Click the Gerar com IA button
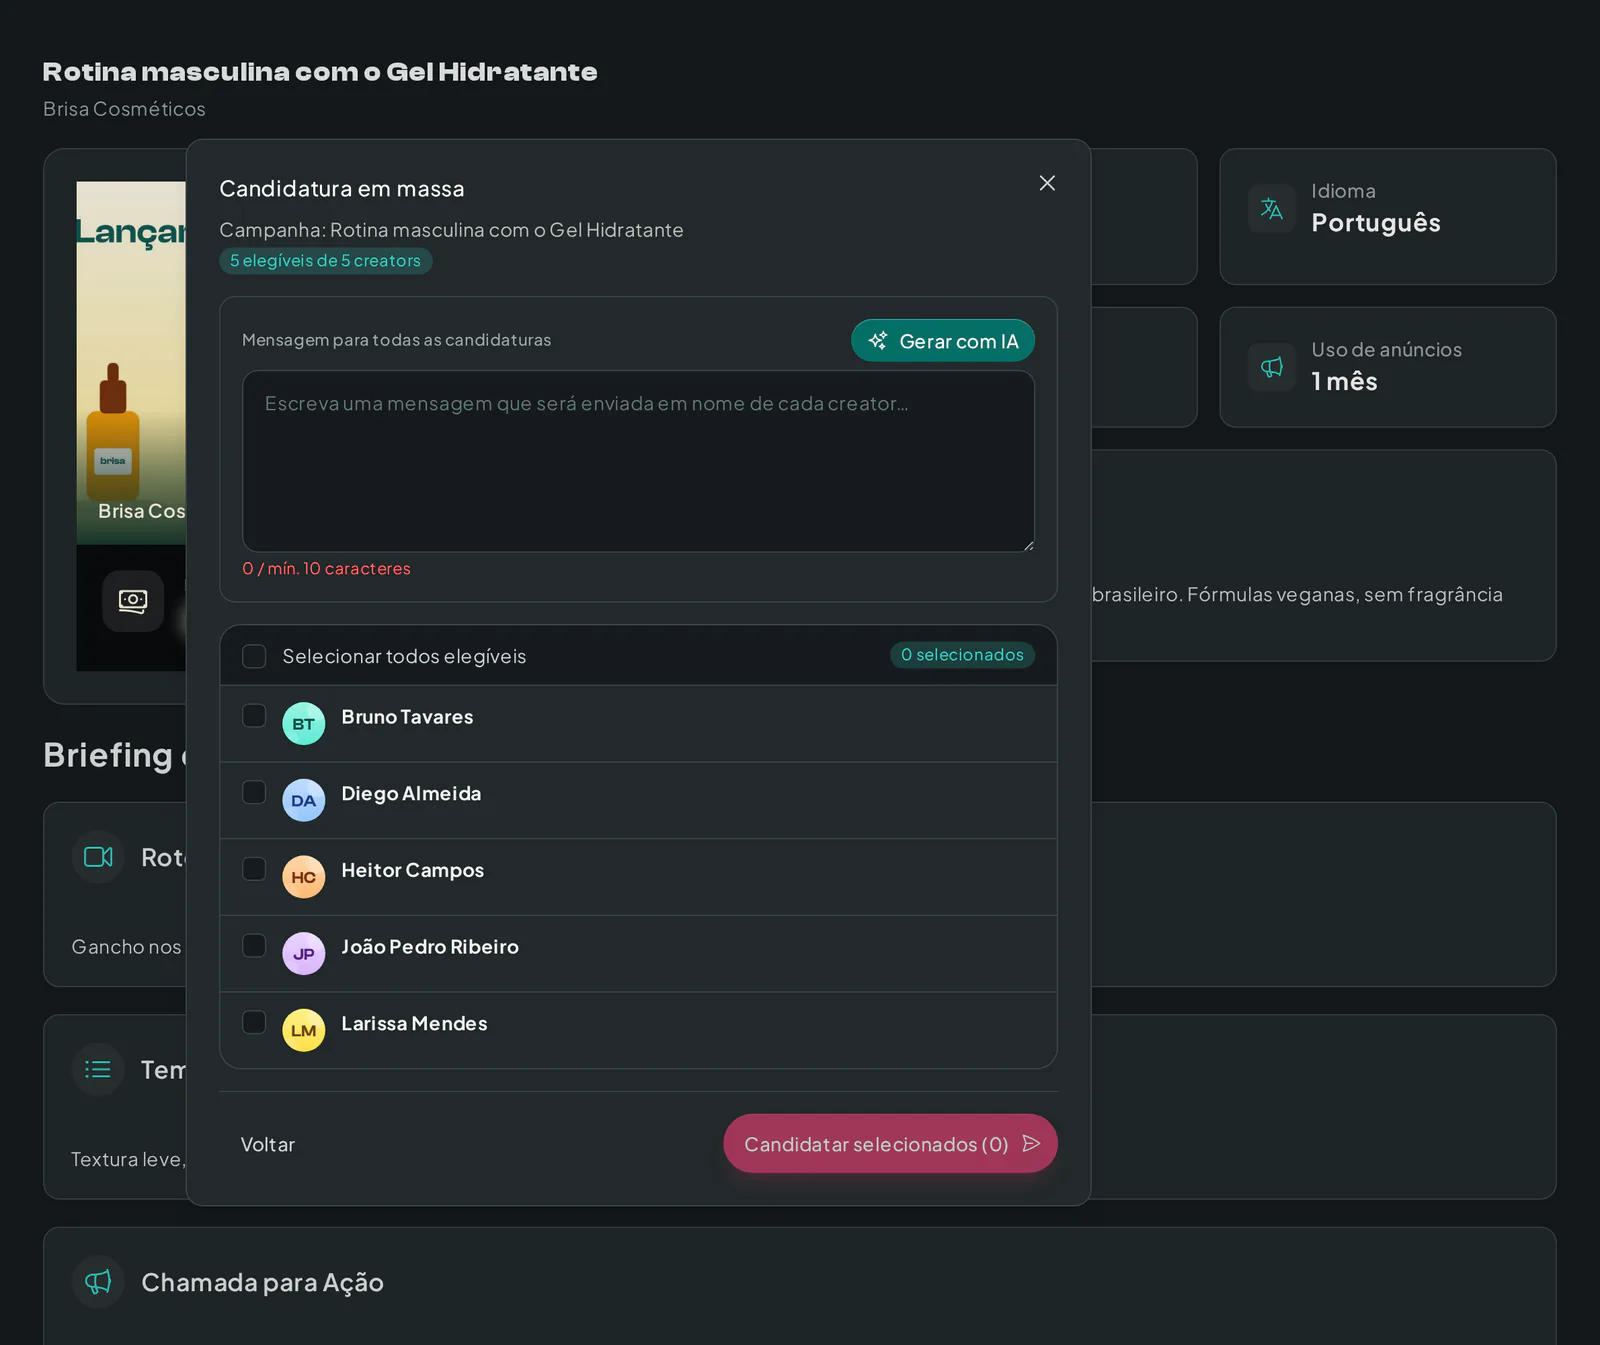Viewport: 1600px width, 1345px height. pyautogui.click(x=943, y=341)
